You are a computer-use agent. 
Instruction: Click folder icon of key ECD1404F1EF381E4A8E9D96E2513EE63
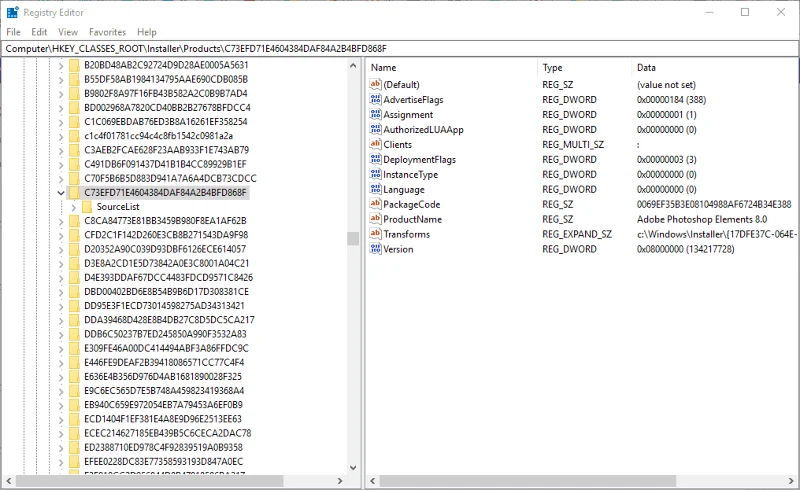pyautogui.click(x=74, y=419)
